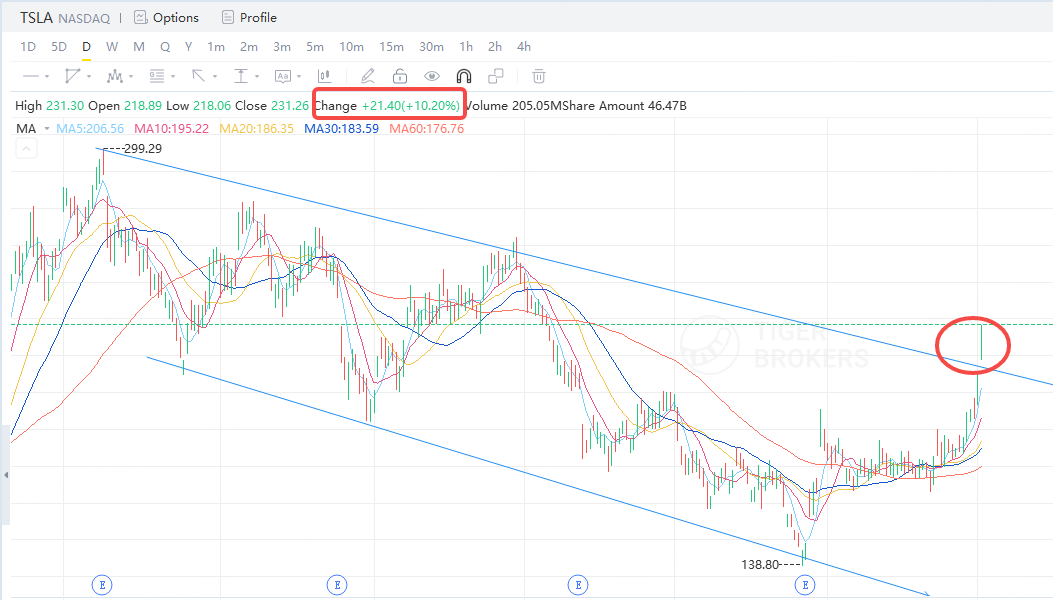Image resolution: width=1053 pixels, height=600 pixels.
Task: Delete drawings with the trash icon
Action: click(539, 76)
